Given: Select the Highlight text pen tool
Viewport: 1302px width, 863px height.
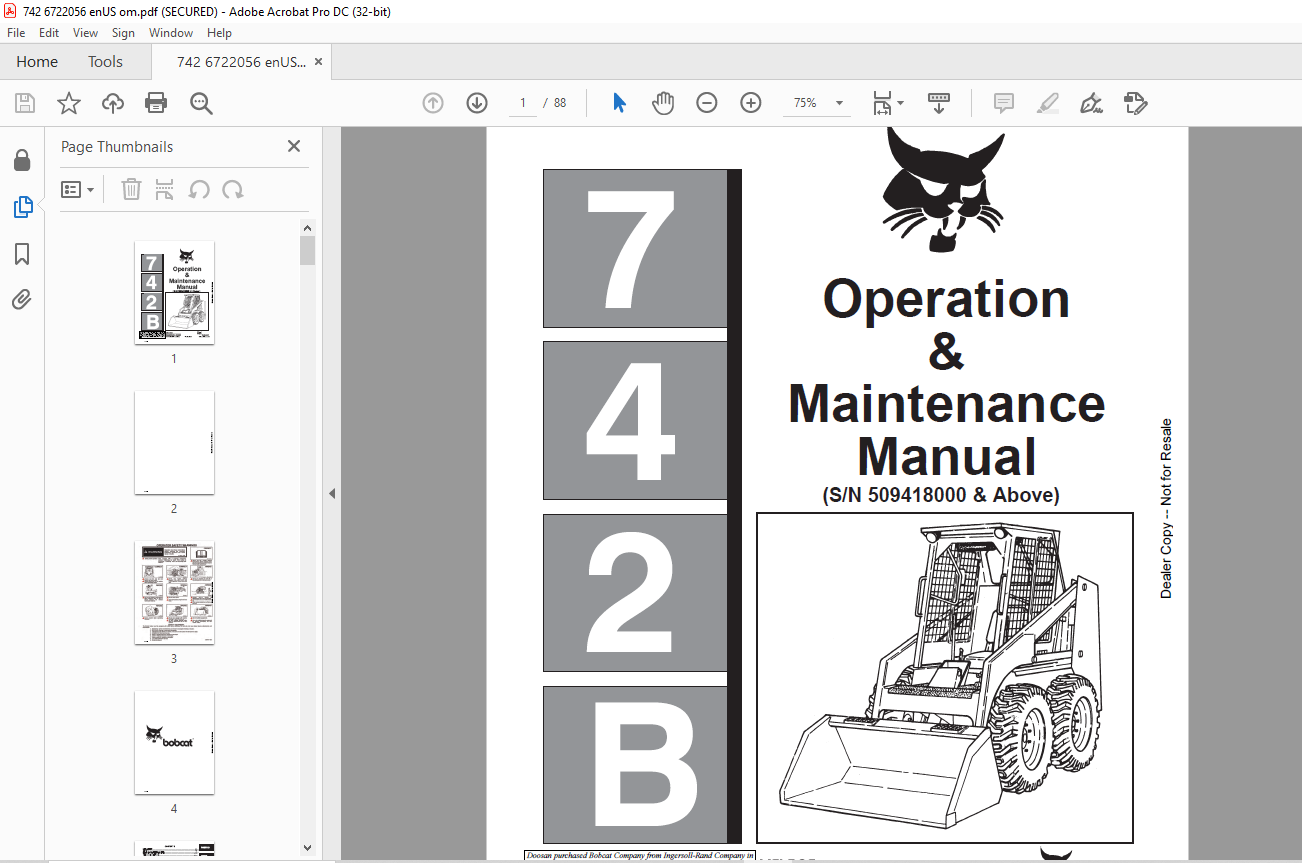Looking at the screenshot, I should click(1047, 103).
